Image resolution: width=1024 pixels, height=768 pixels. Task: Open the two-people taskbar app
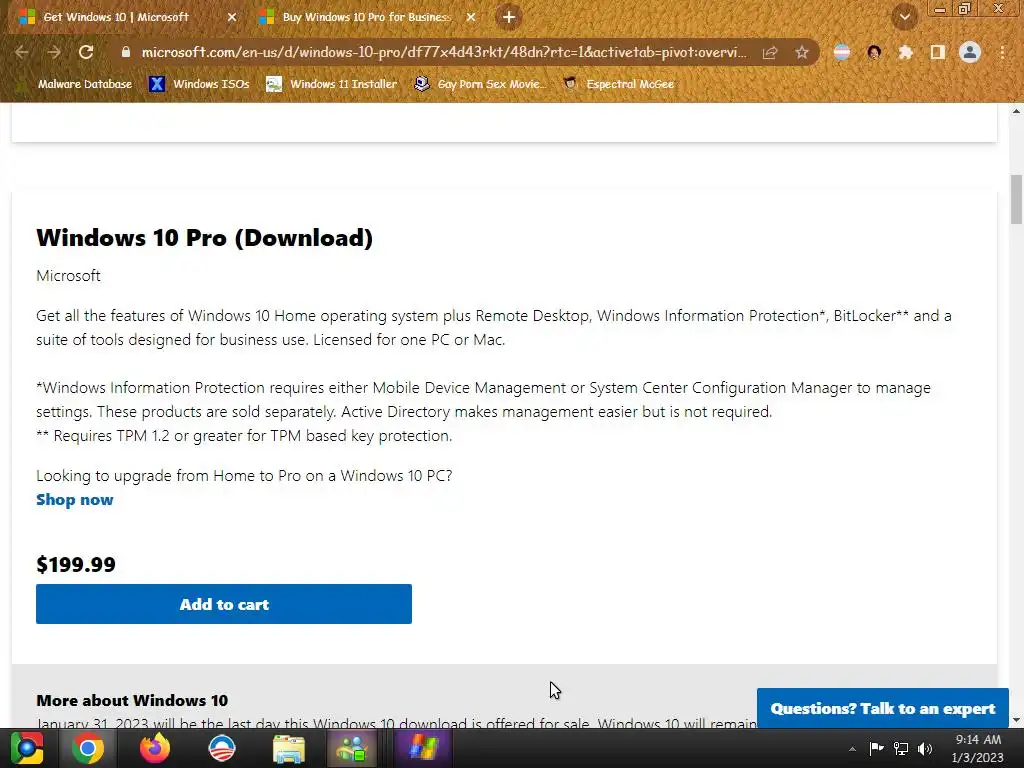pyautogui.click(x=352, y=748)
